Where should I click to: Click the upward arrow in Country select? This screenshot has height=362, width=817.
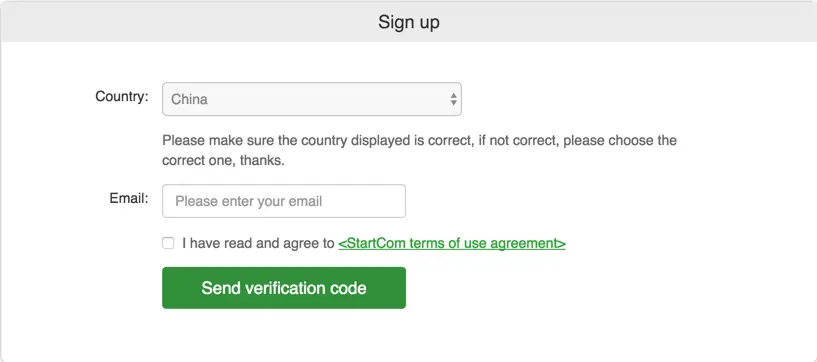454,95
